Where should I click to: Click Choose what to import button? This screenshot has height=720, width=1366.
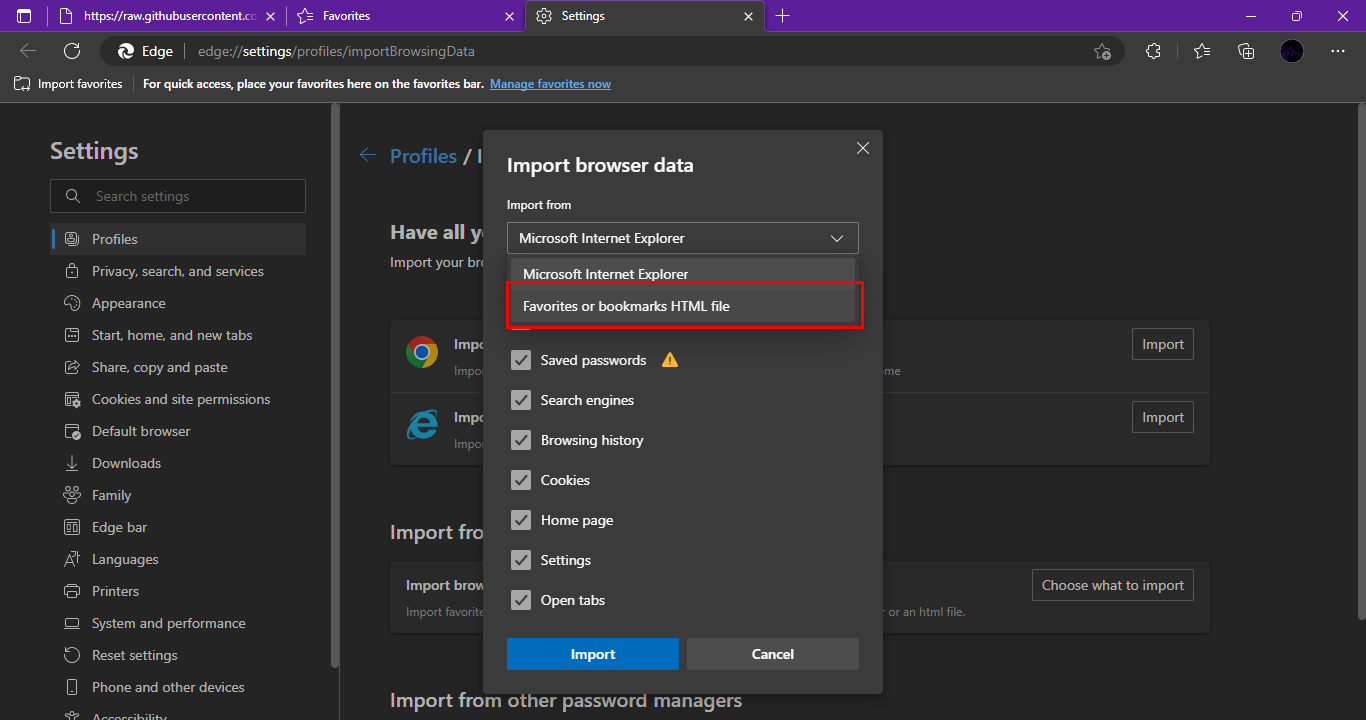point(1113,585)
